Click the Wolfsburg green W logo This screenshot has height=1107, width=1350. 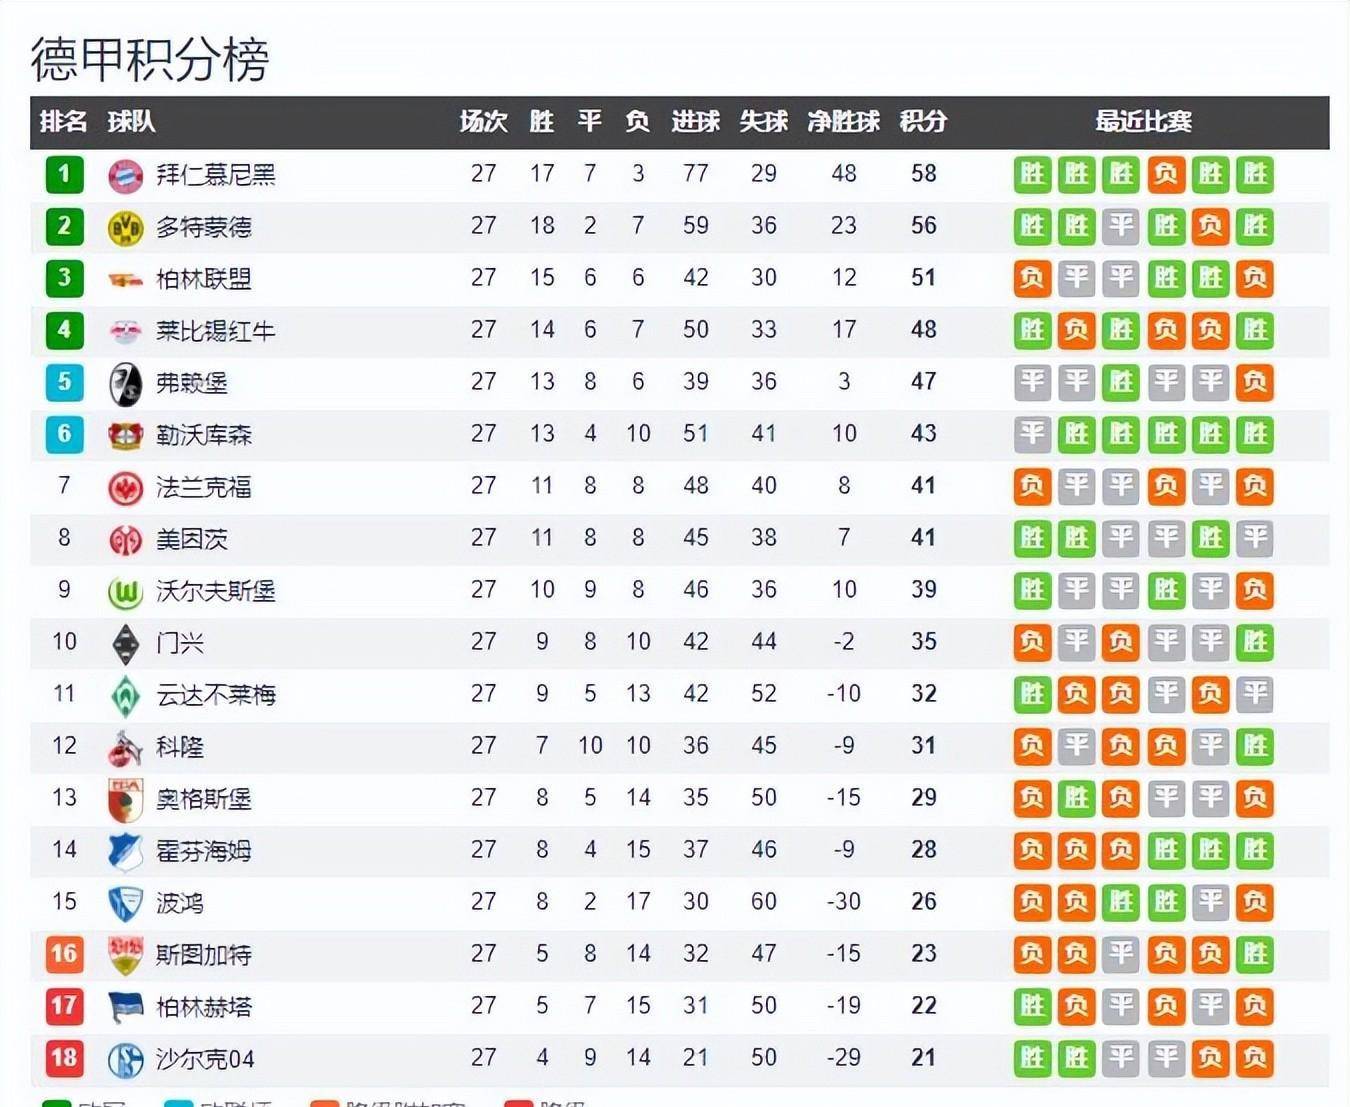pos(125,592)
